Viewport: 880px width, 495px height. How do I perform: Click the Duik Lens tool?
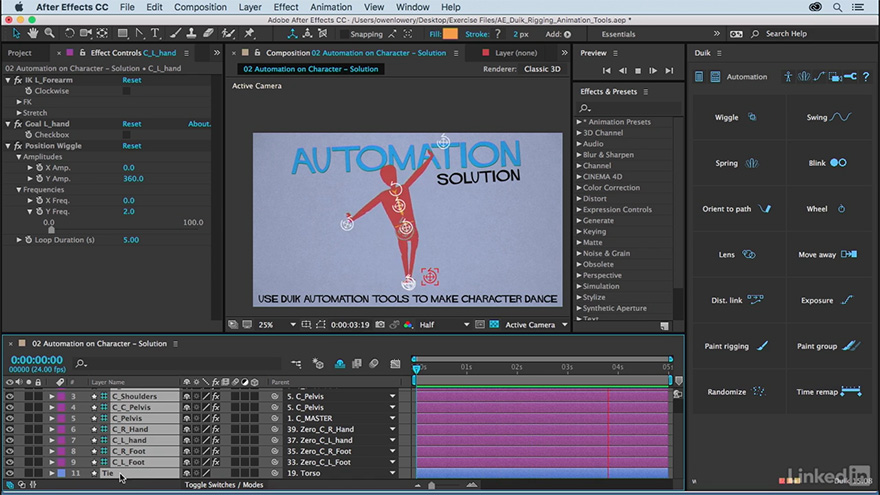(x=737, y=254)
